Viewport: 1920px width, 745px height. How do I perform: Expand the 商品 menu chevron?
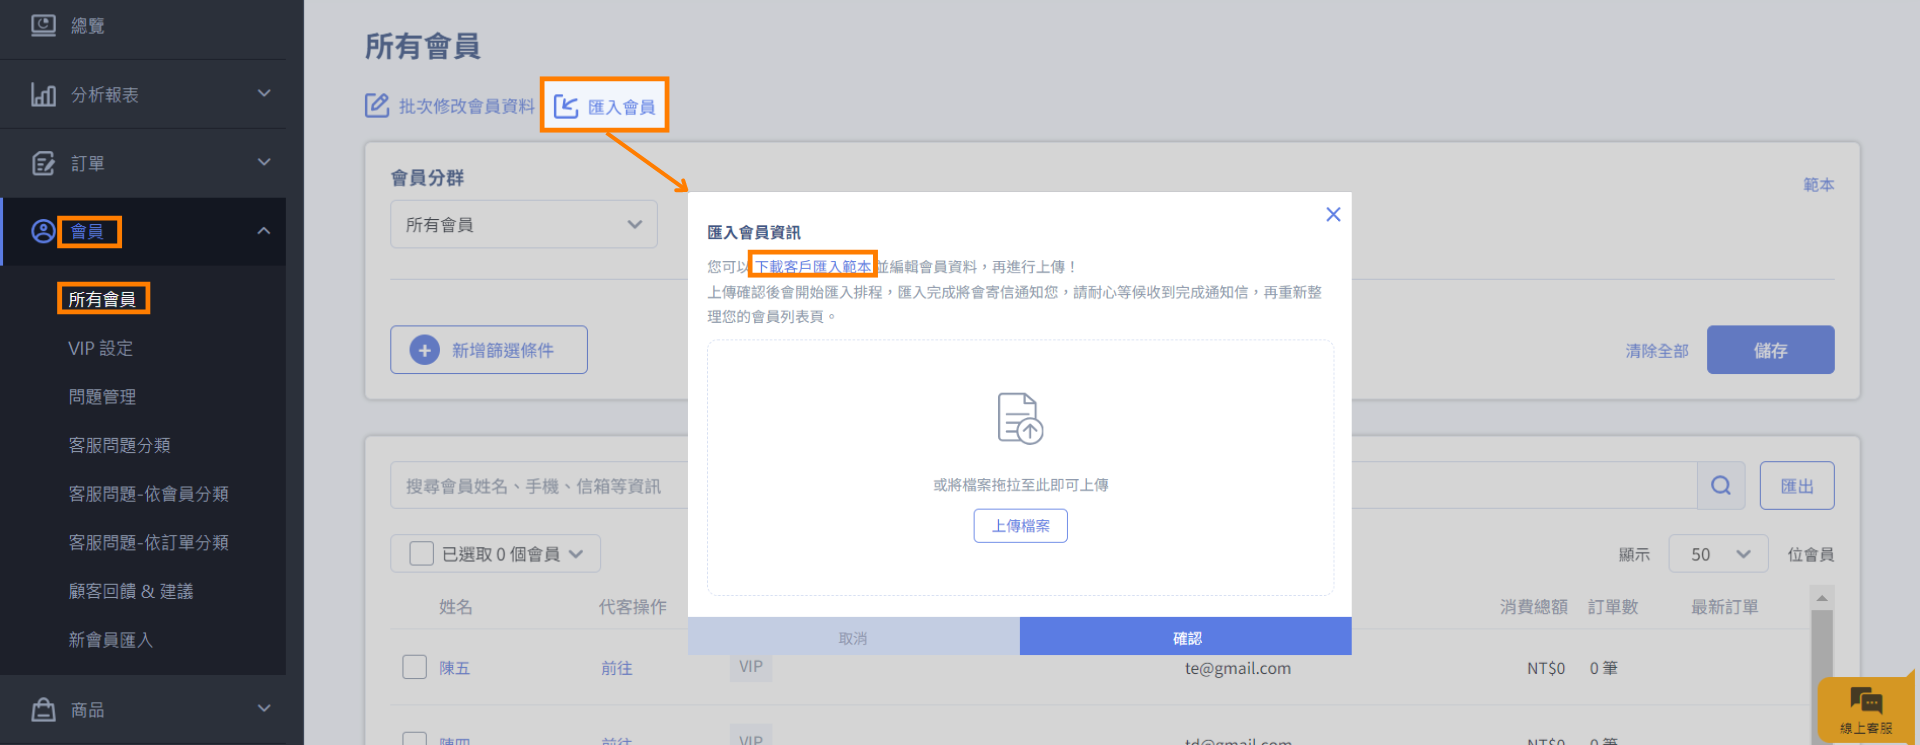[x=264, y=708]
